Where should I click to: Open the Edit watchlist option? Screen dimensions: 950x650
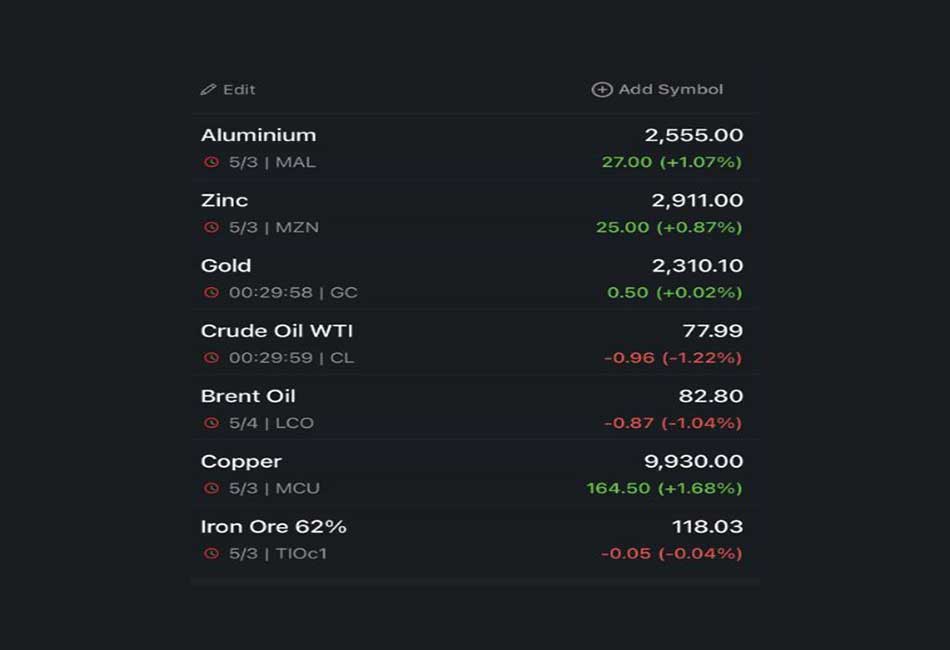[x=228, y=90]
